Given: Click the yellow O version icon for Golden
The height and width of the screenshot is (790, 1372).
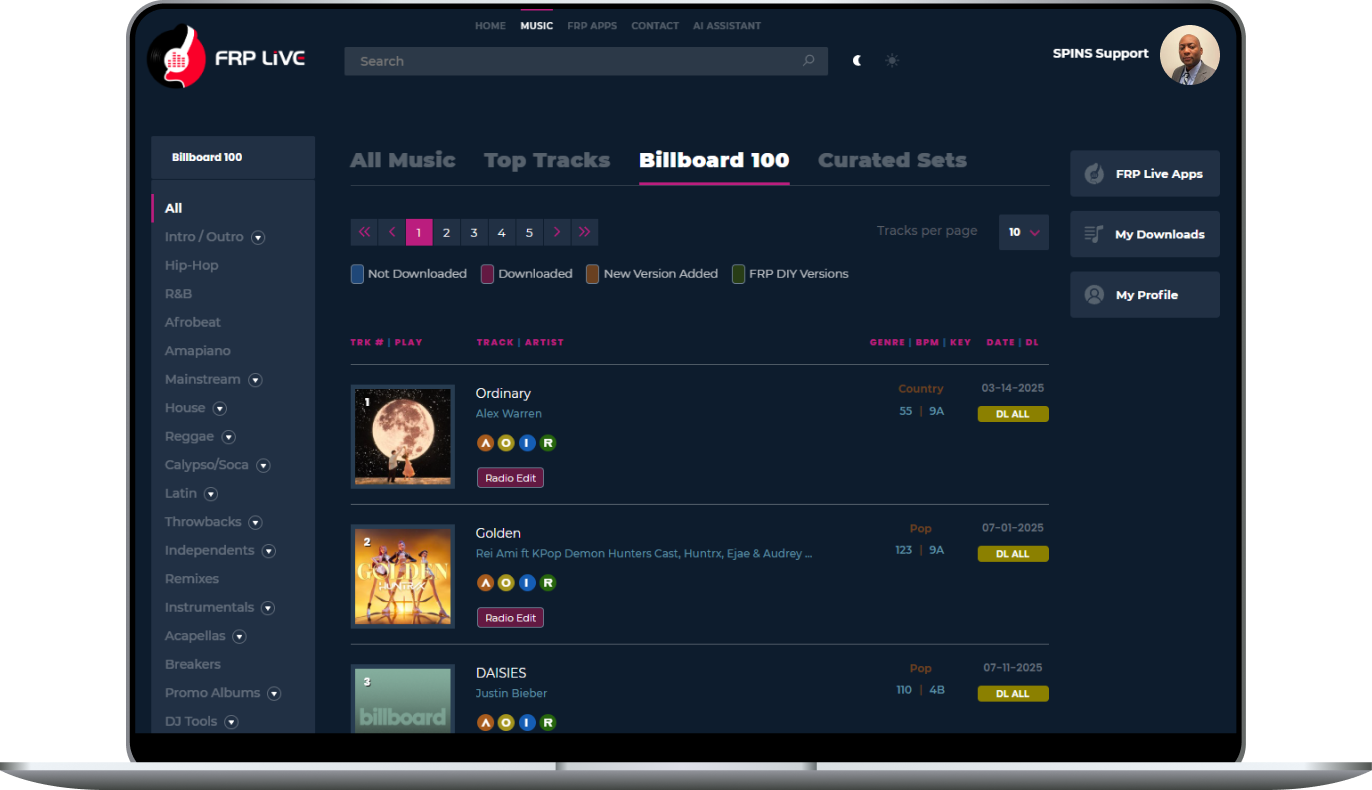Looking at the screenshot, I should click(506, 583).
